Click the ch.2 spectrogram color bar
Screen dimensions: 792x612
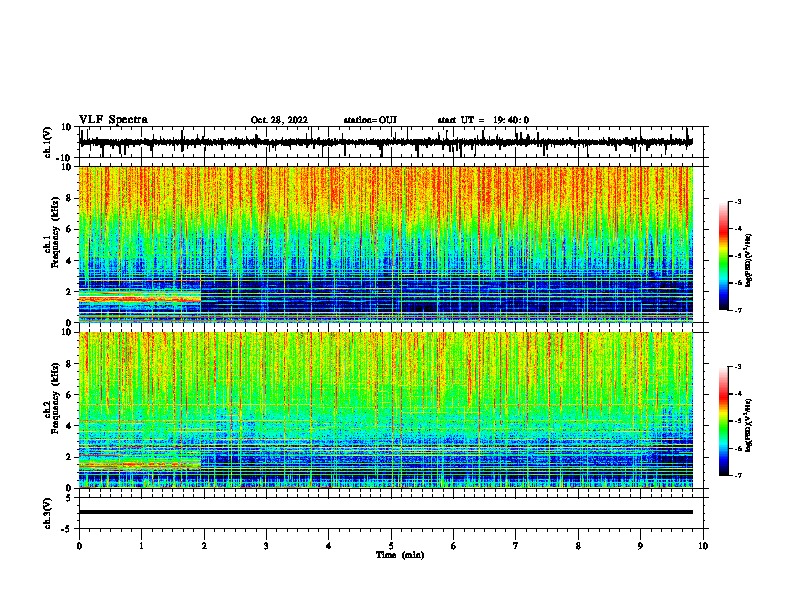(723, 421)
